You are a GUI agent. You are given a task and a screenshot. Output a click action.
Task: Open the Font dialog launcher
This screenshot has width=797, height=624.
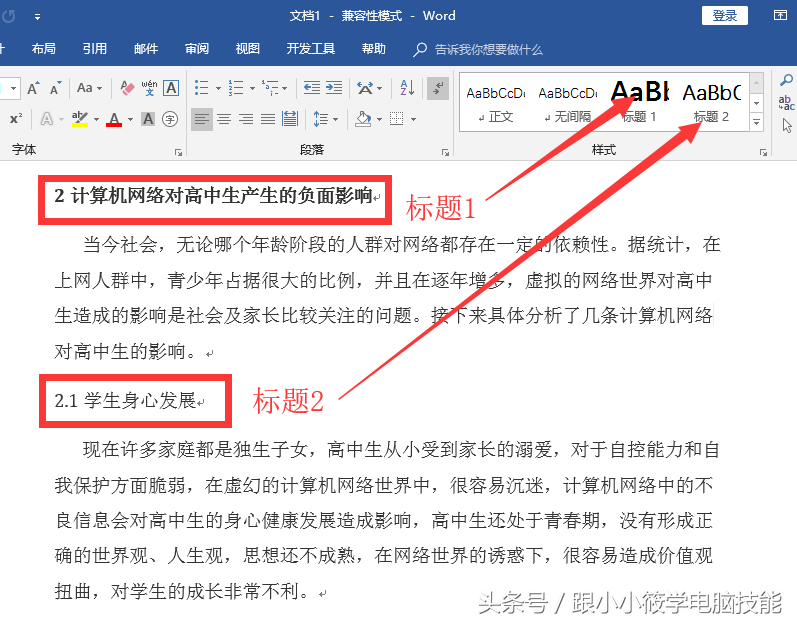pyautogui.click(x=178, y=152)
